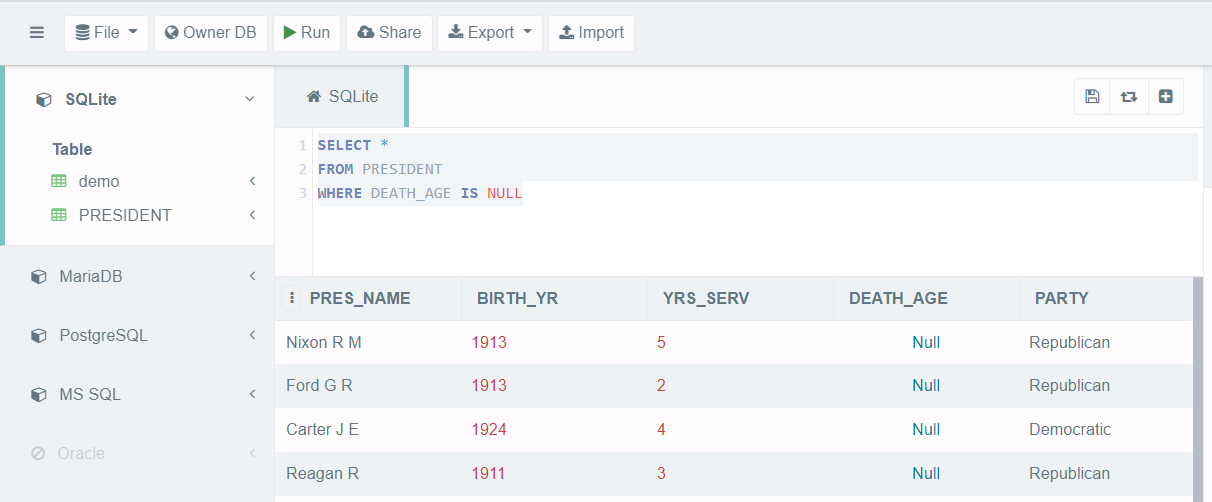Image resolution: width=1212 pixels, height=502 pixels.
Task: Click the Share button
Action: 389,32
